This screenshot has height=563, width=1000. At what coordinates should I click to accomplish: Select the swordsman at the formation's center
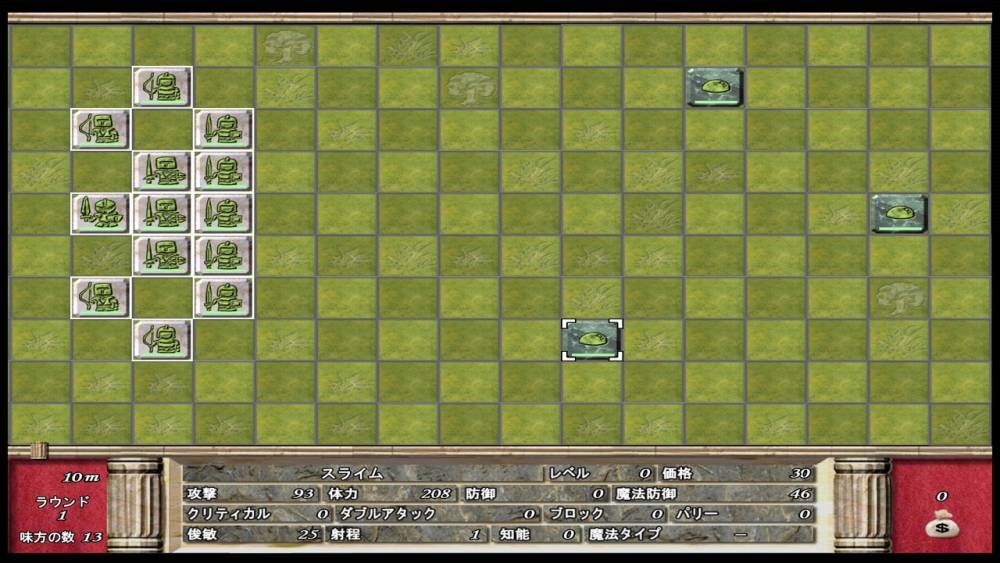(162, 213)
